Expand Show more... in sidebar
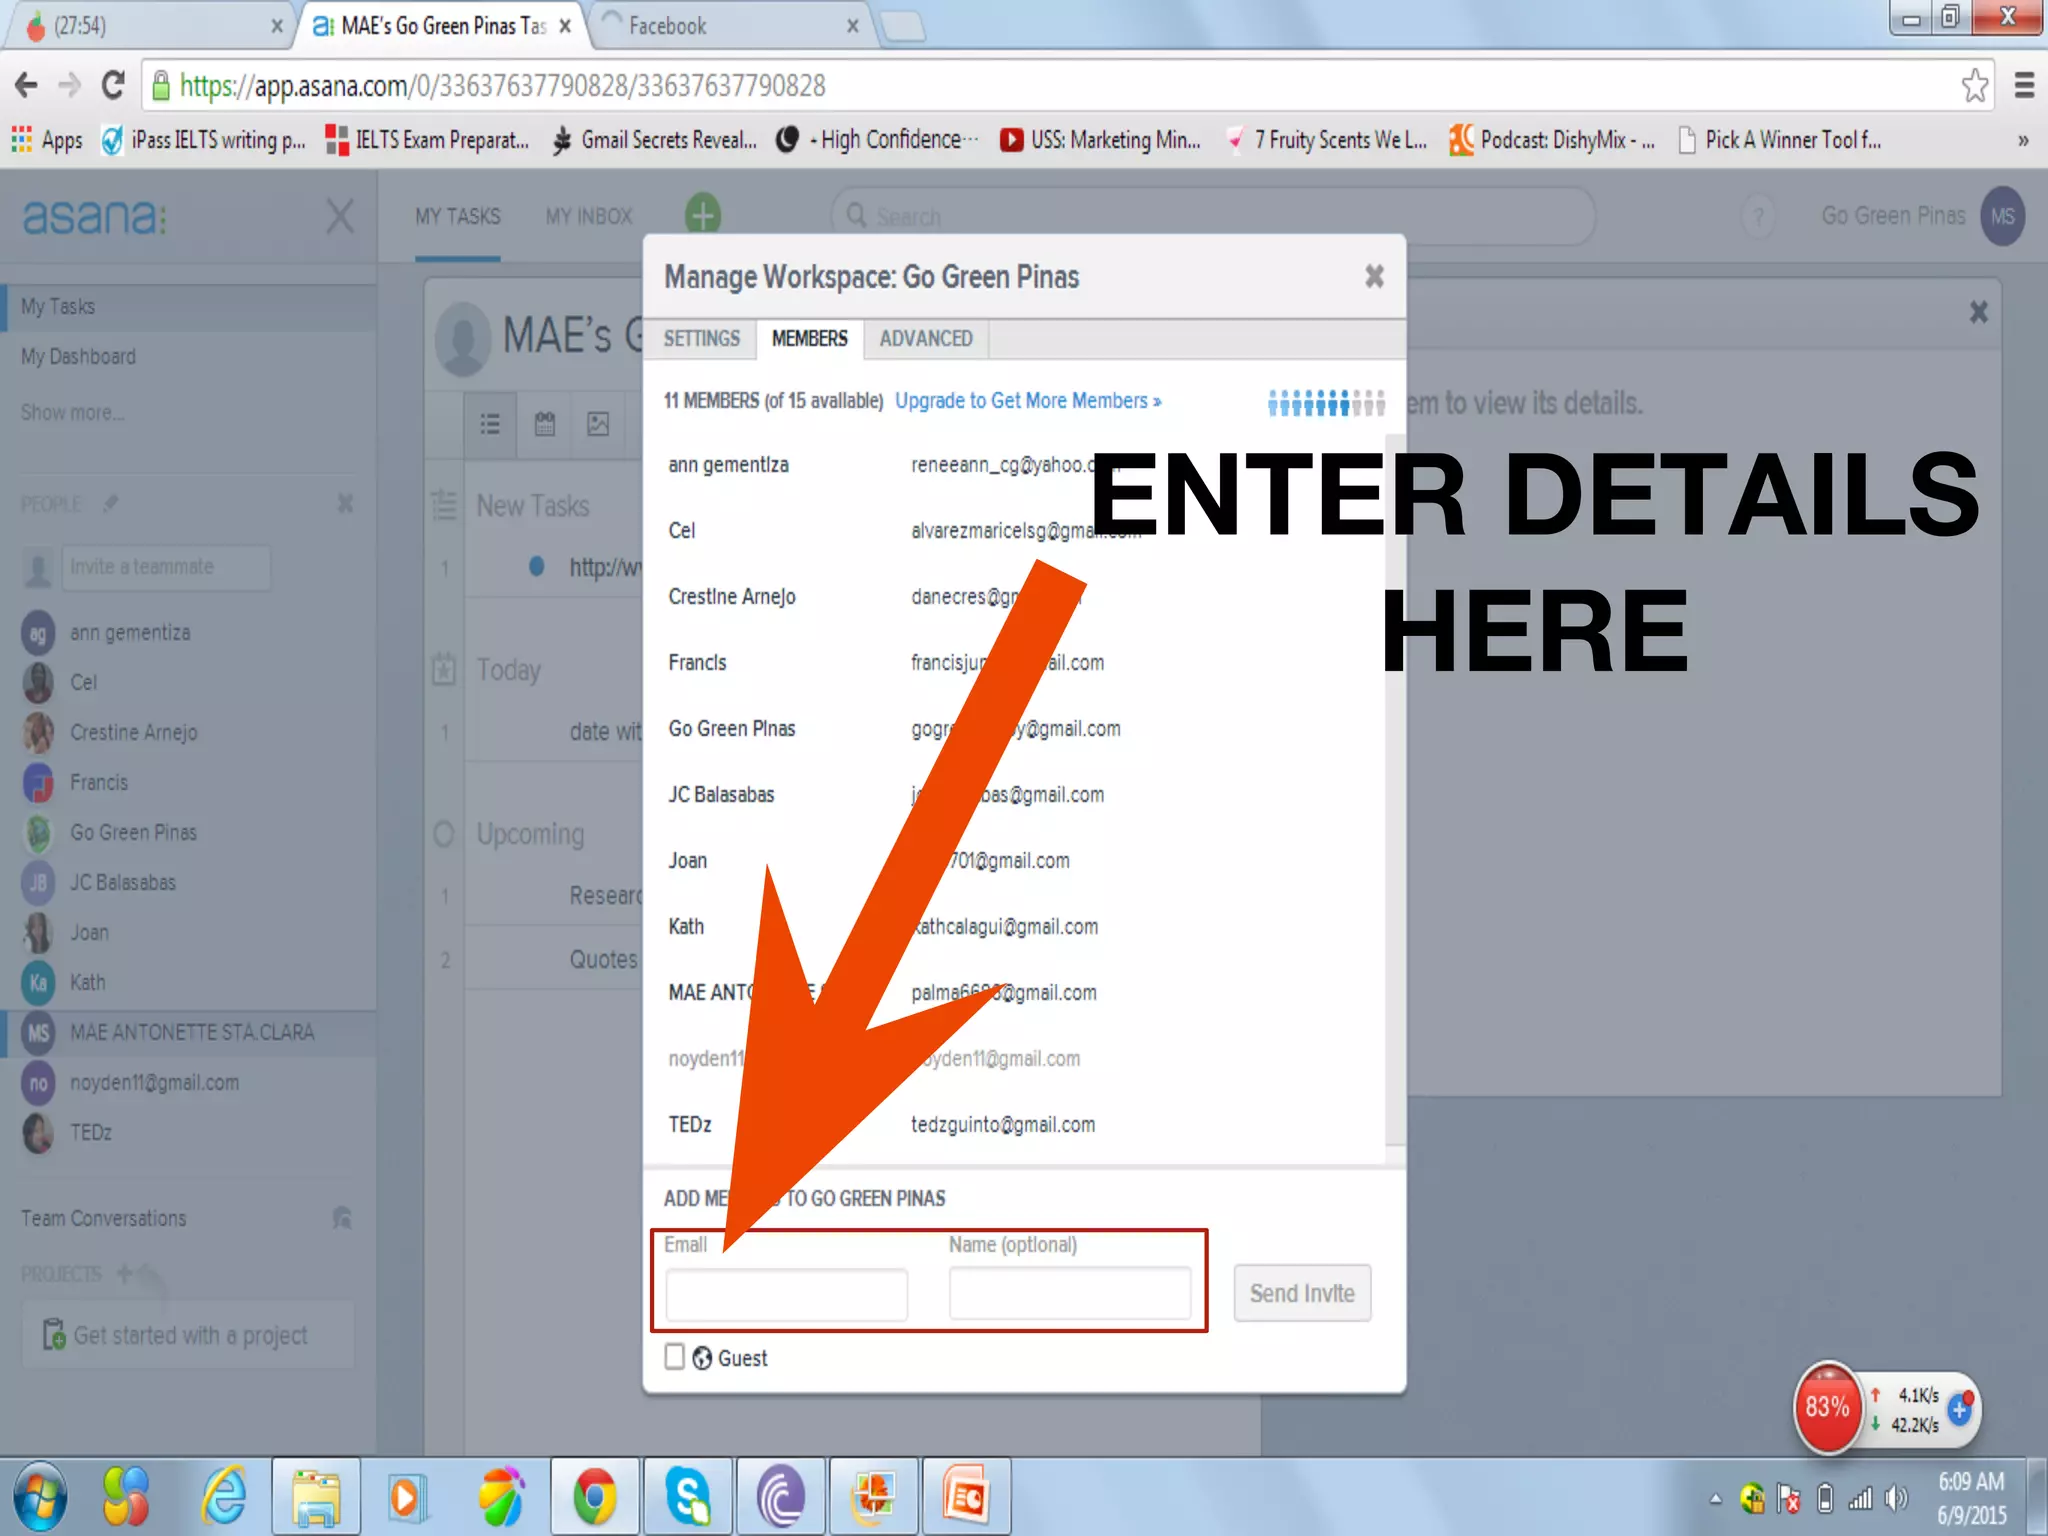Viewport: 2048px width, 1536px height. pyautogui.click(x=72, y=413)
